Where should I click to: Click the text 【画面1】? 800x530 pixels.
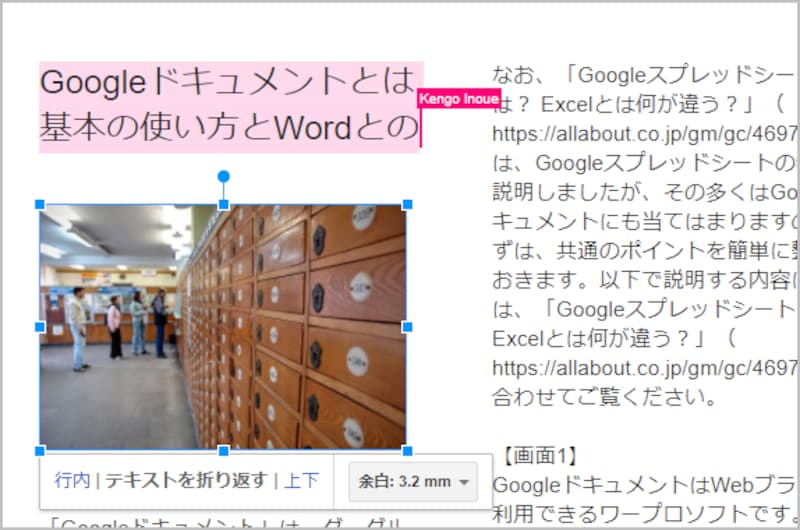click(540, 456)
